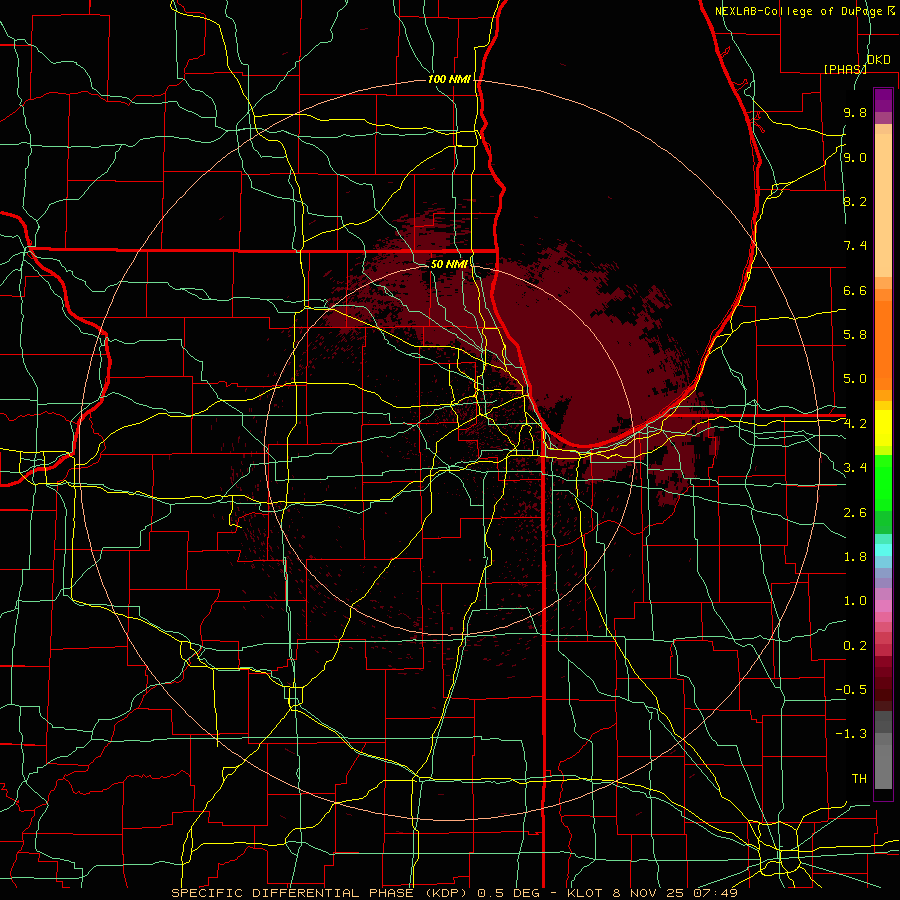This screenshot has height=900, width=900.
Task: Click the '-0.5' scale value
Action: pyautogui.click(x=851, y=690)
